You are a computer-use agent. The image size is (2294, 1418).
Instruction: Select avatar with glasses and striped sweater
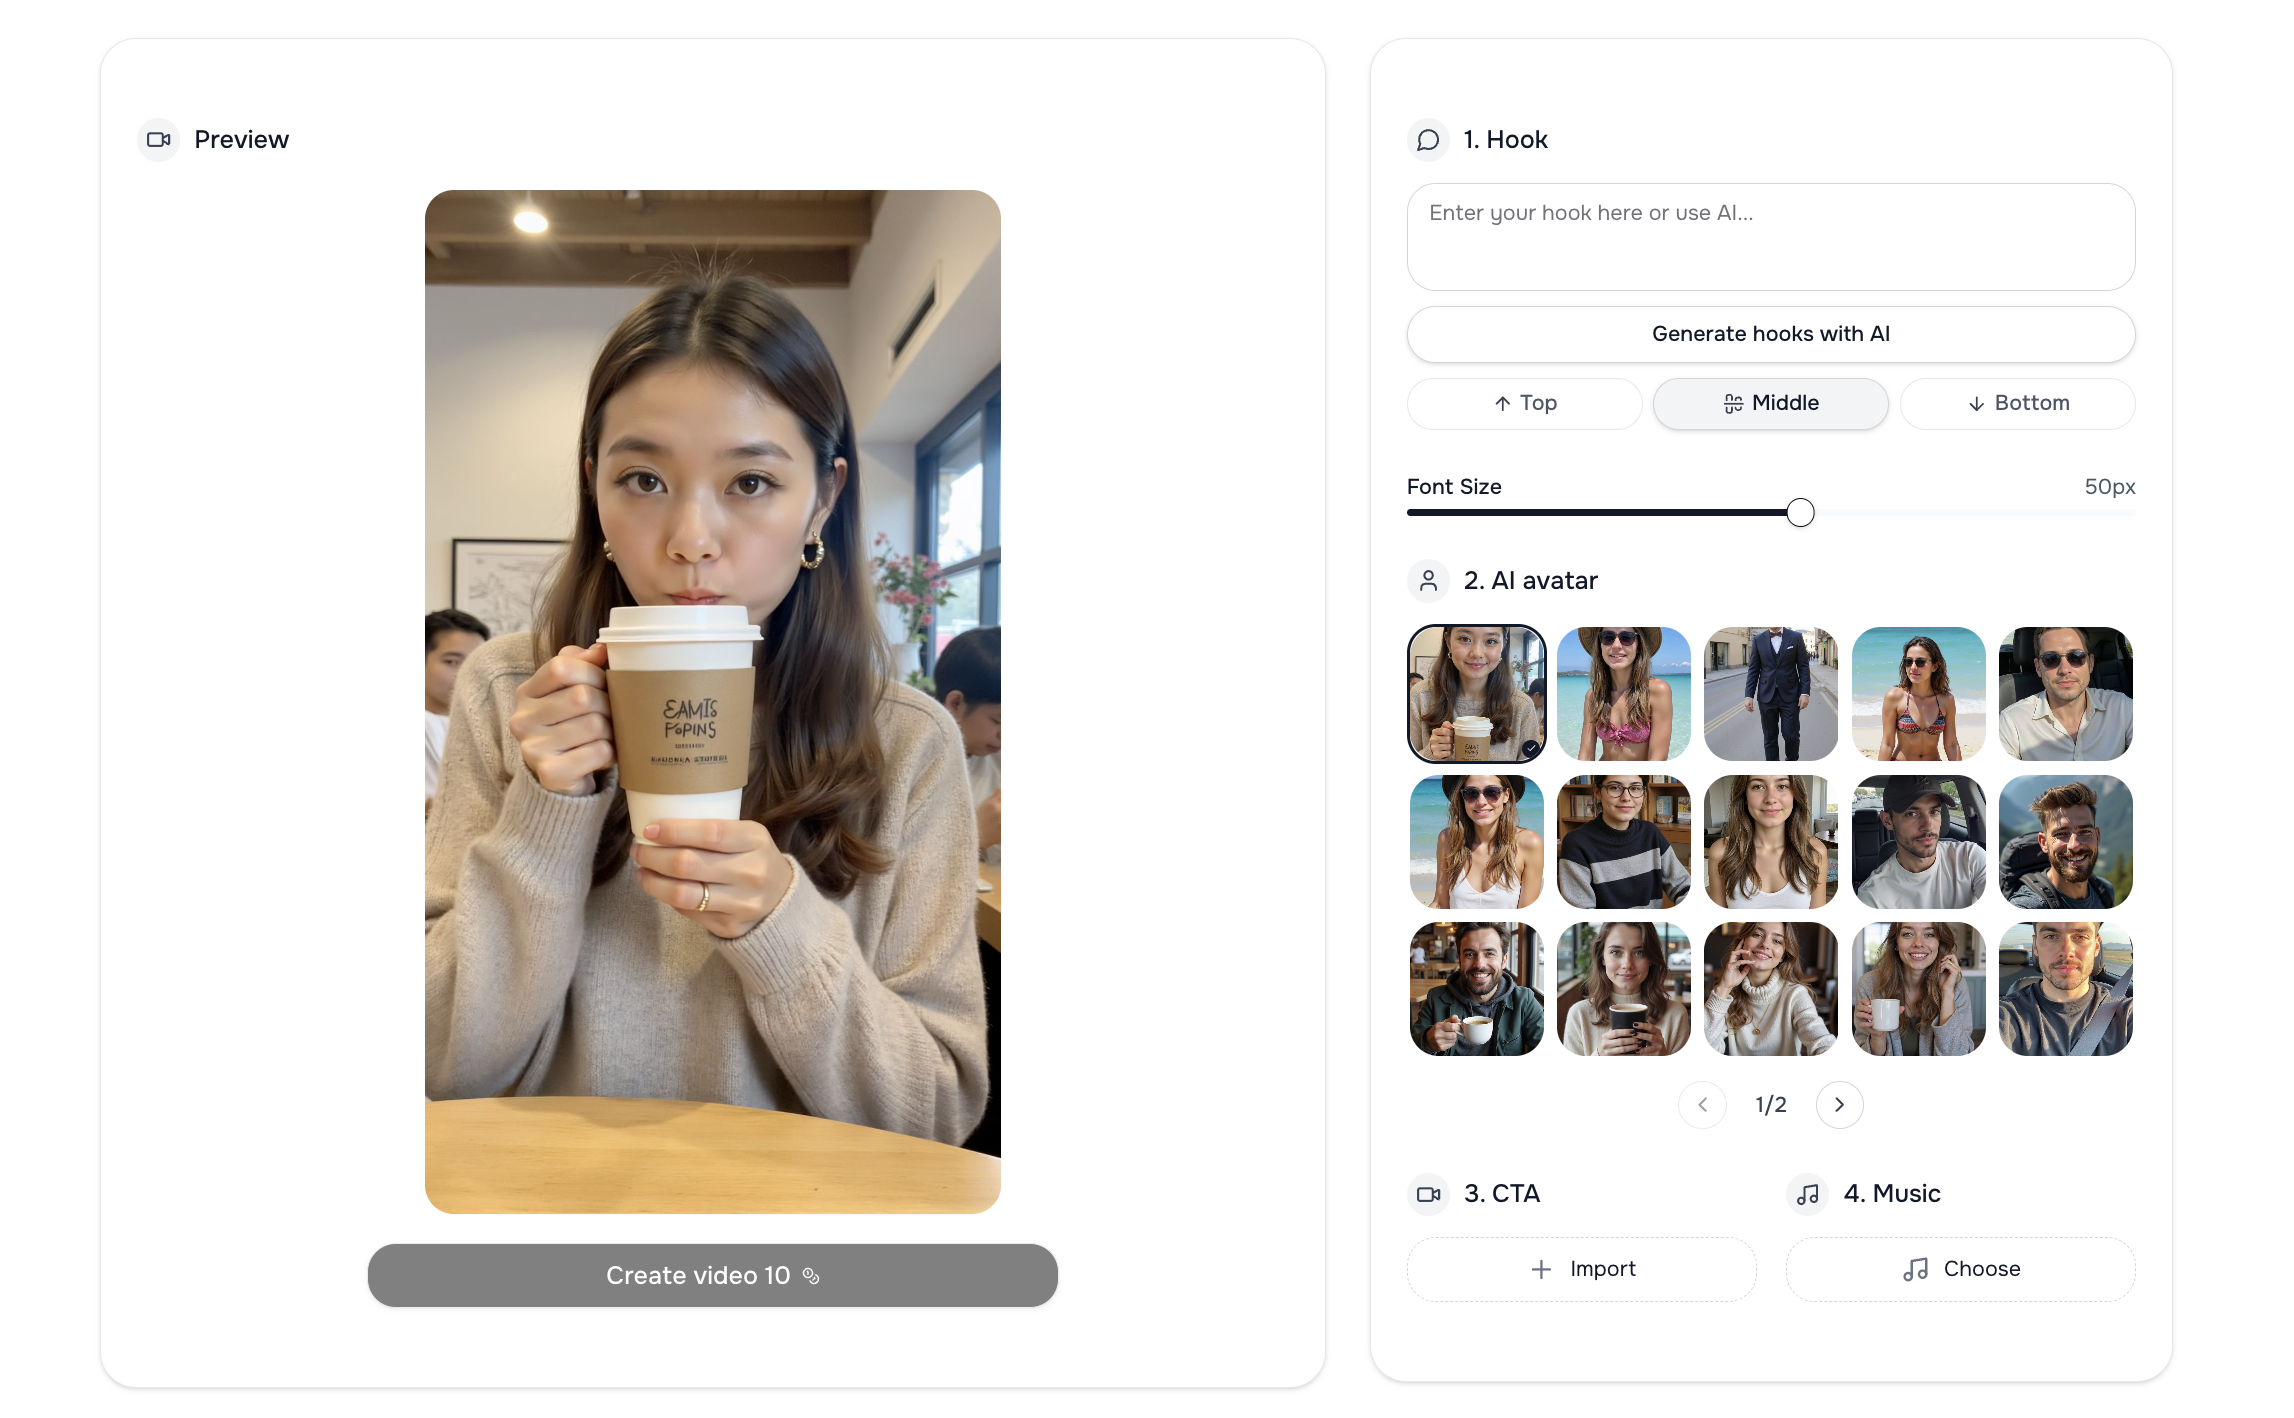point(1623,842)
